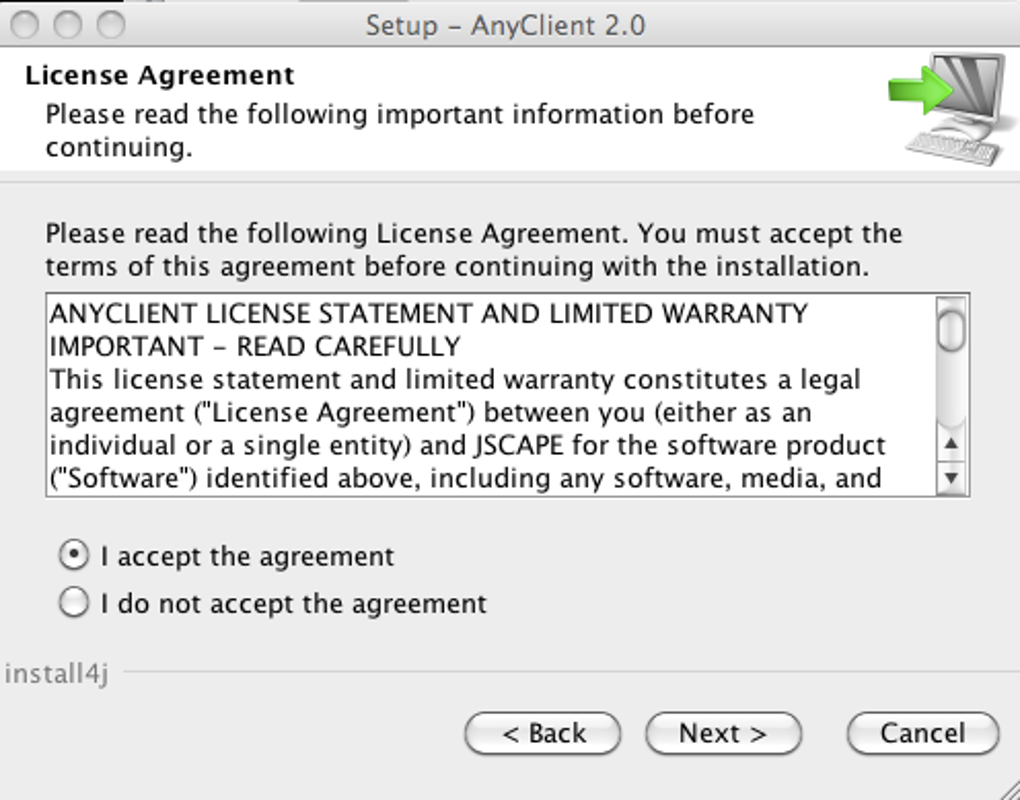1020x800 pixels.
Task: Proceed by clicking 'Next >'
Action: (x=723, y=733)
